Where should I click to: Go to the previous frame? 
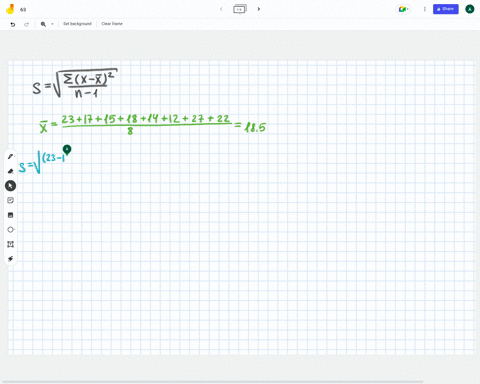221,9
